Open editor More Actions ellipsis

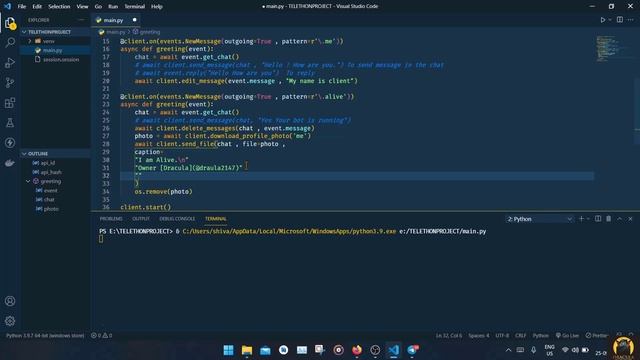[x=631, y=20]
